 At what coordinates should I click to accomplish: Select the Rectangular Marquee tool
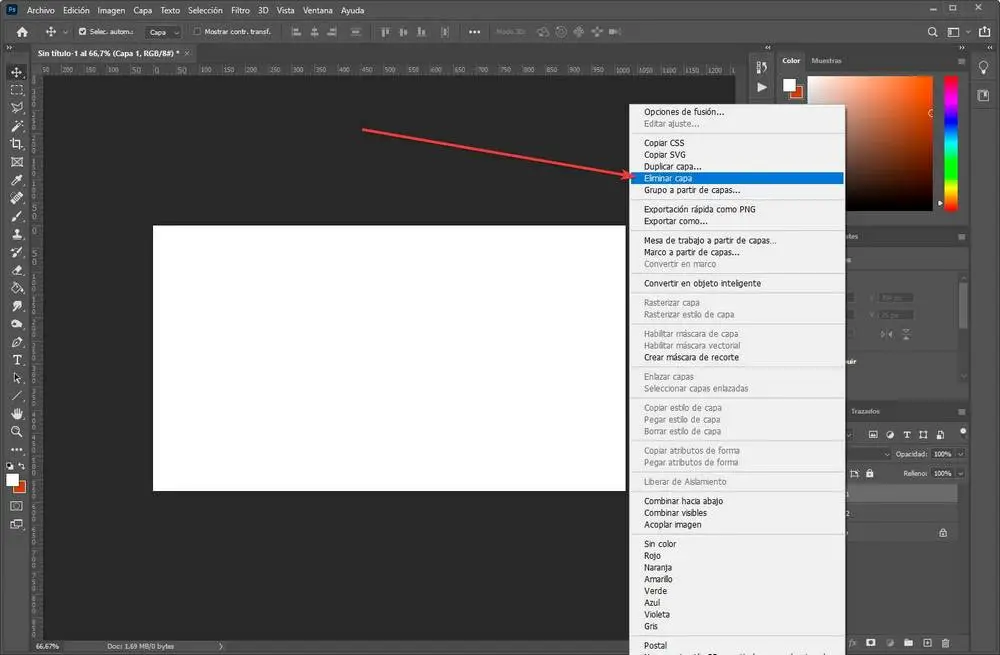click(x=17, y=90)
